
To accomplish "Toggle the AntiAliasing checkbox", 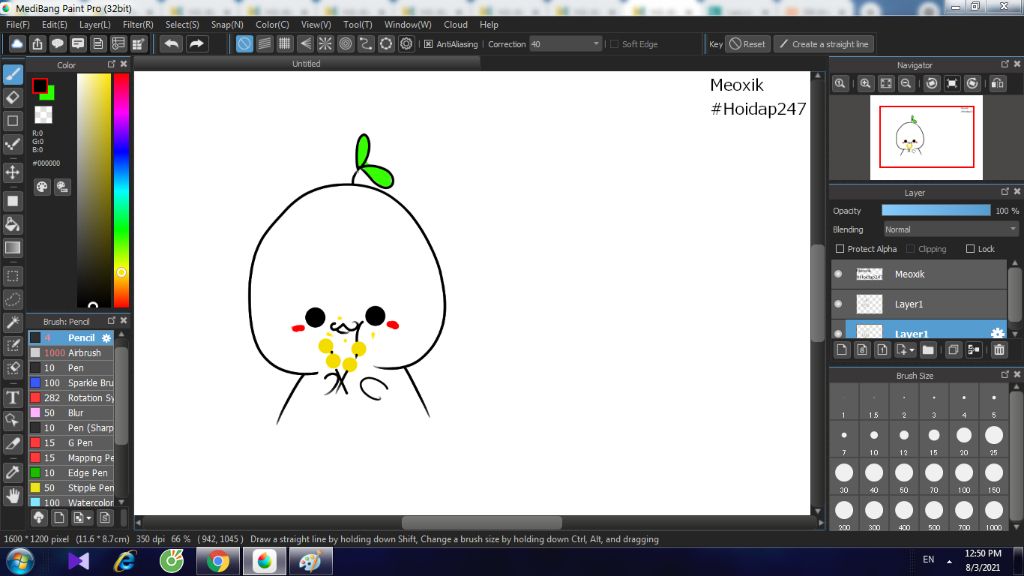I will pyautogui.click(x=428, y=44).
